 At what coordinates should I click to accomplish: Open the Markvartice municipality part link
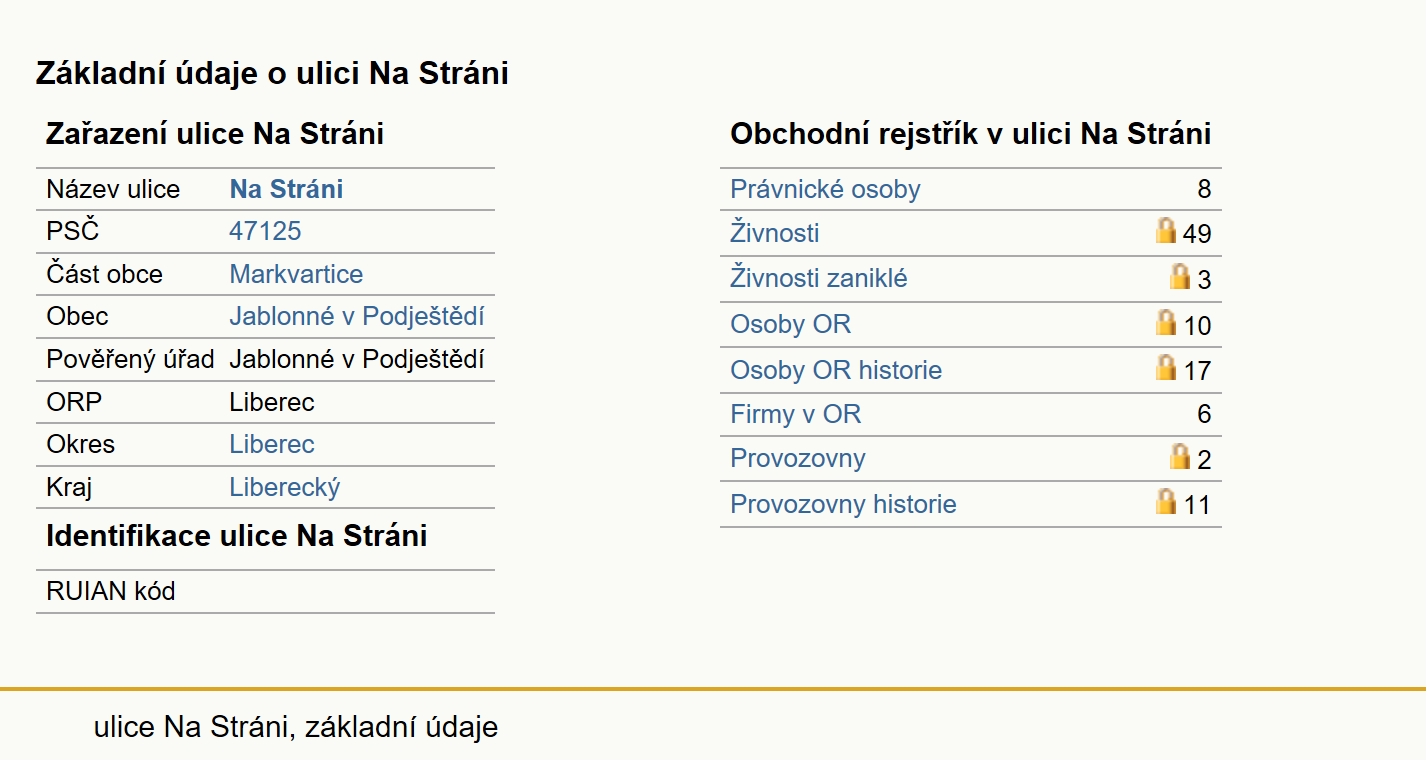tap(296, 274)
